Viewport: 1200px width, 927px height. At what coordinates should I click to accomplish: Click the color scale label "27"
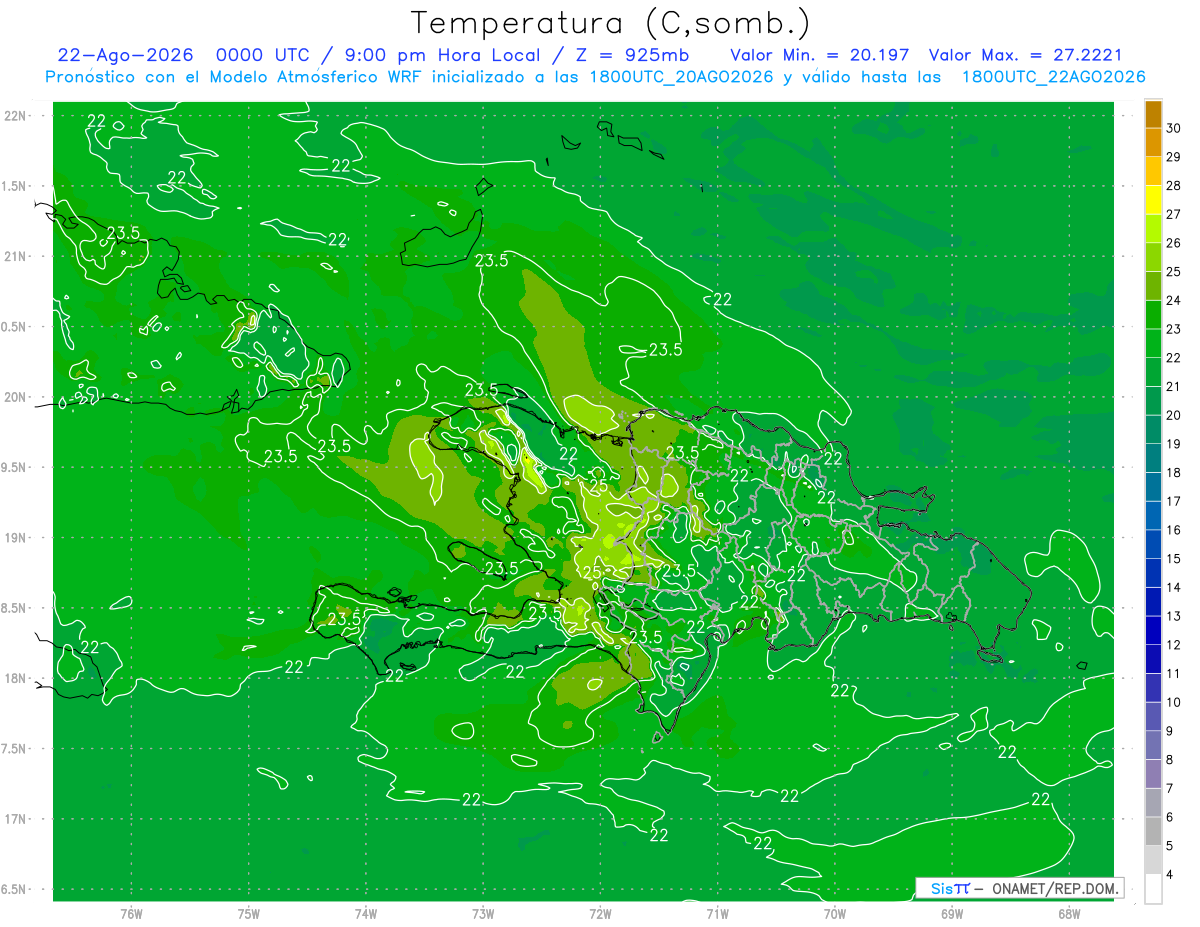1174,214
